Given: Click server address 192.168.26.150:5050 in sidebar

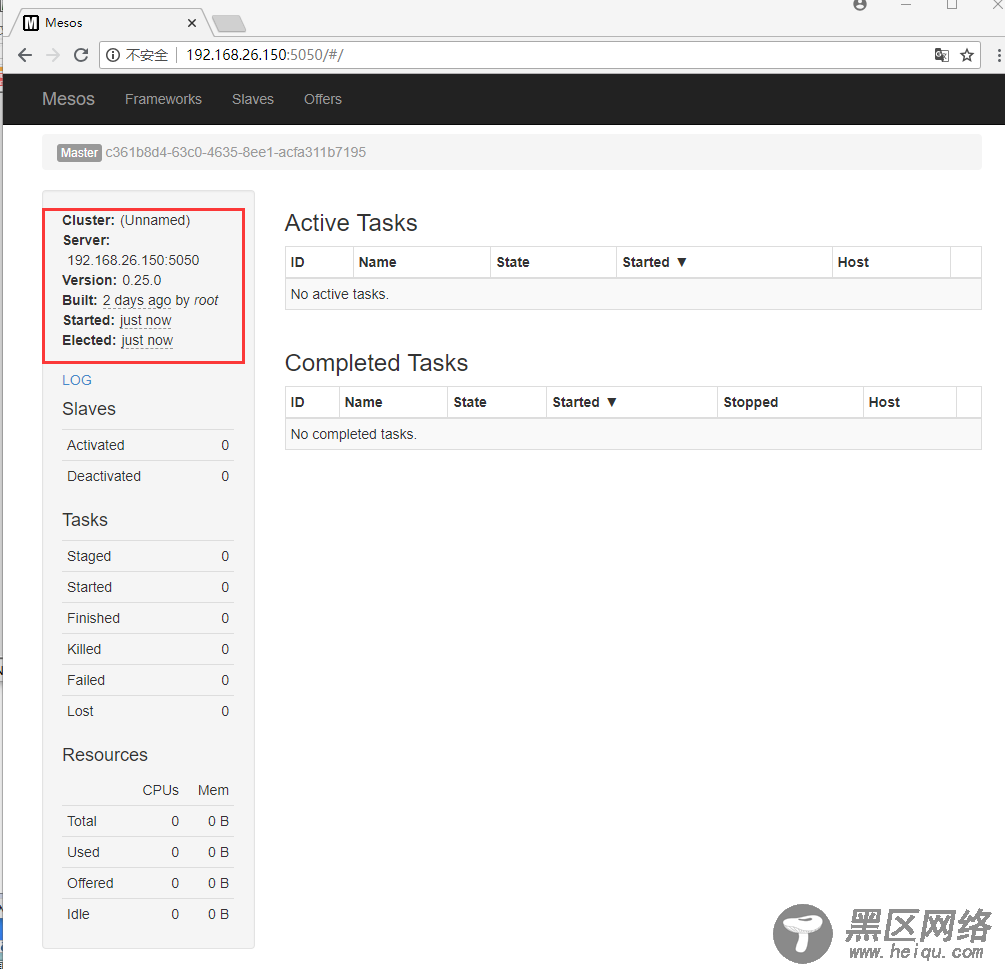Looking at the screenshot, I should point(133,260).
